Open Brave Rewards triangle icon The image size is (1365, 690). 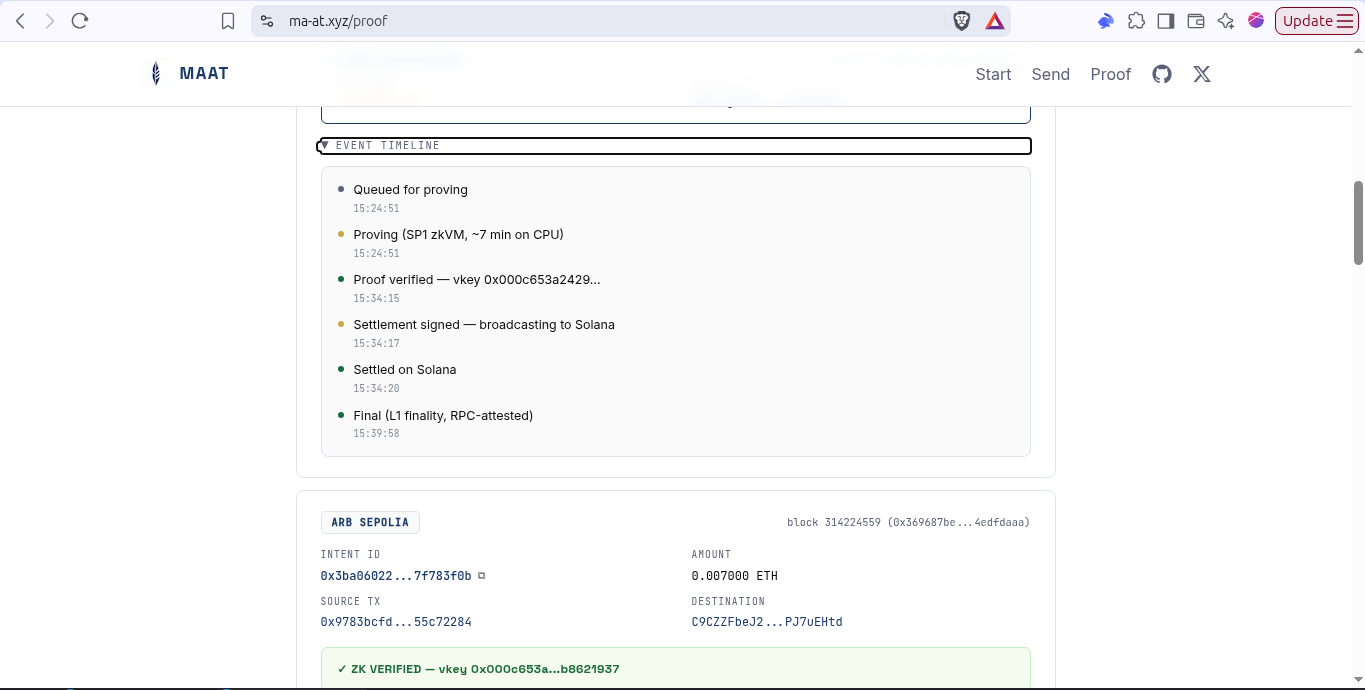point(995,21)
